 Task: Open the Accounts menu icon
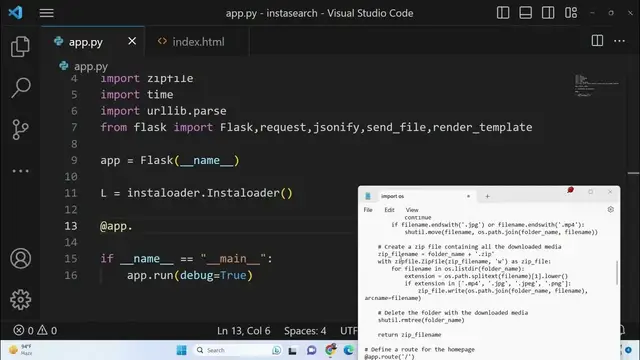20,258
